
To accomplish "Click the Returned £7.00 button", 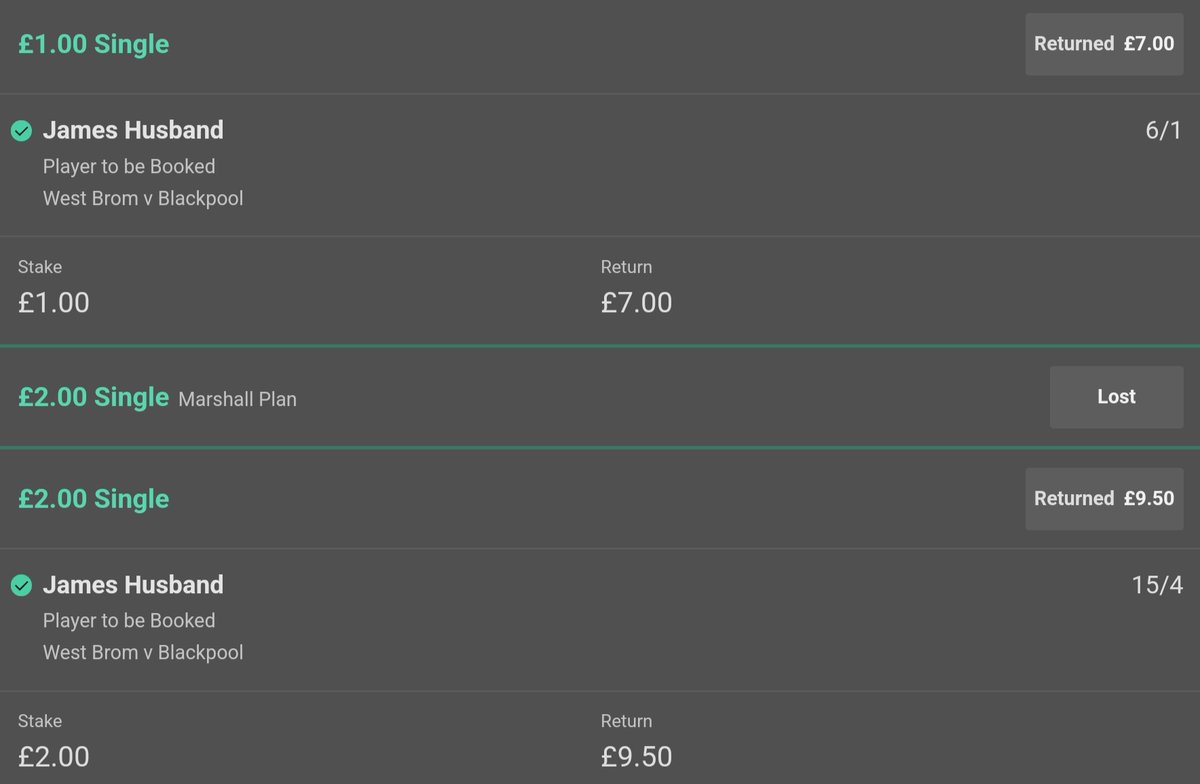I will point(1104,44).
